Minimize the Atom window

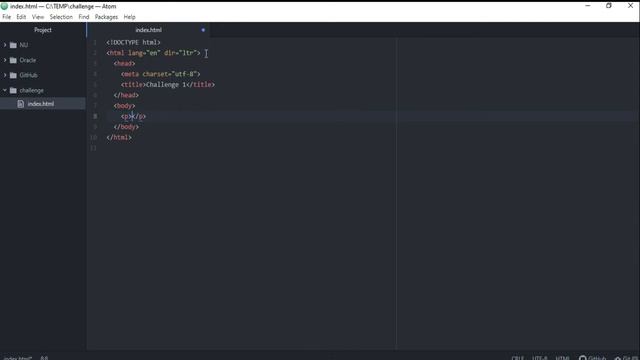(588, 6)
